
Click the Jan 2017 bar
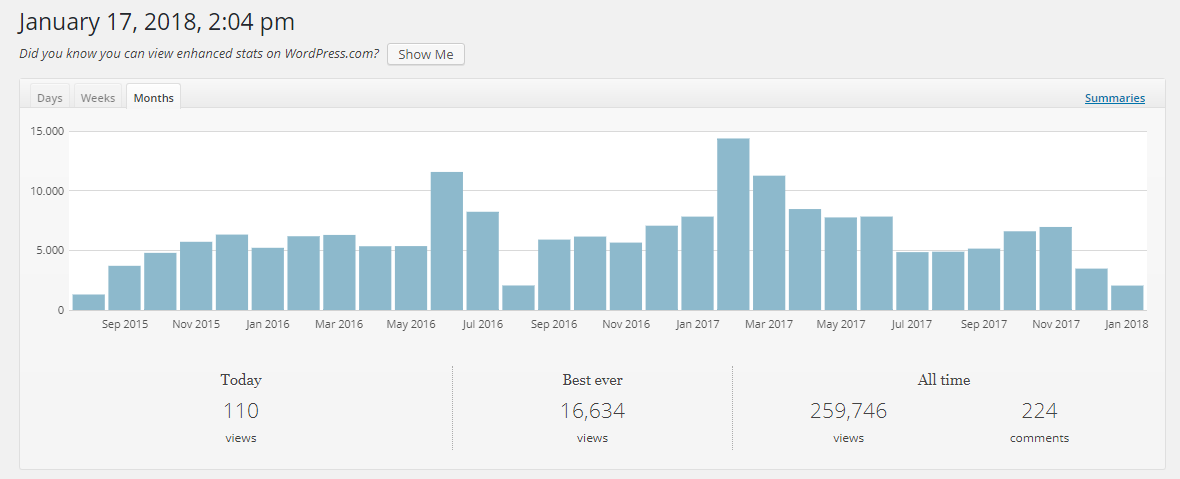[x=698, y=263]
